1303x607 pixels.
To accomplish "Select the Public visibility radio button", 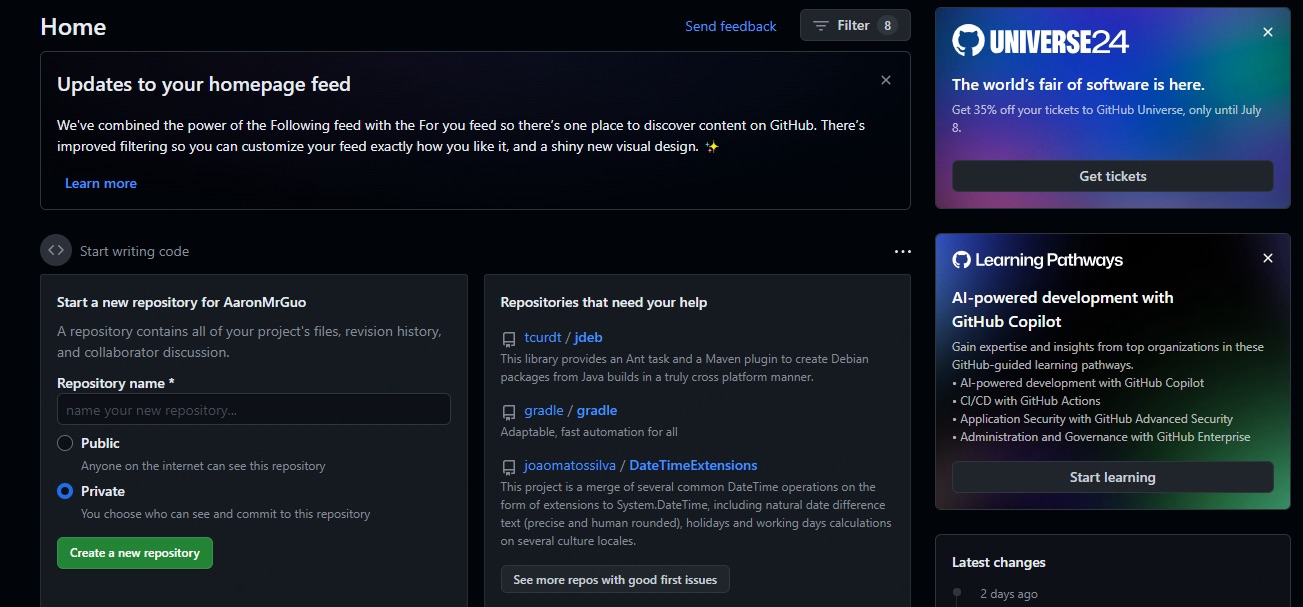I will point(65,443).
